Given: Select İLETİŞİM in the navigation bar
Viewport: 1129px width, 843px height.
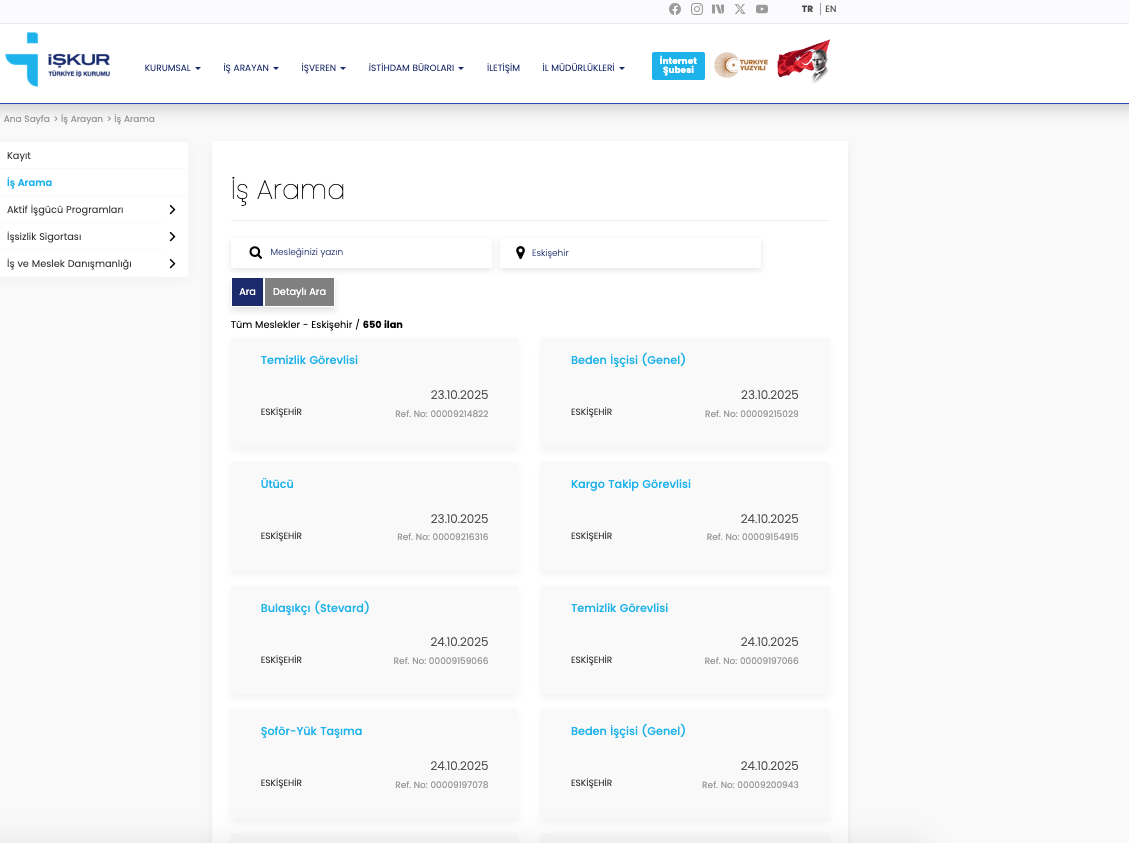Looking at the screenshot, I should tap(503, 68).
